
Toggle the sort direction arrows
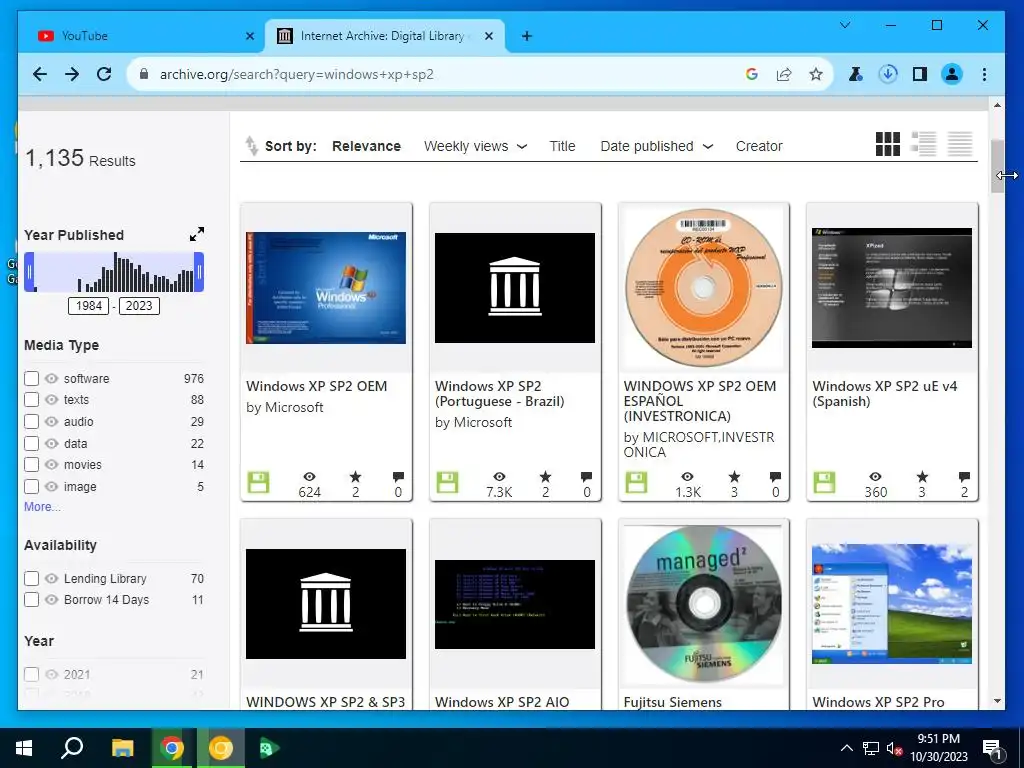click(x=251, y=146)
